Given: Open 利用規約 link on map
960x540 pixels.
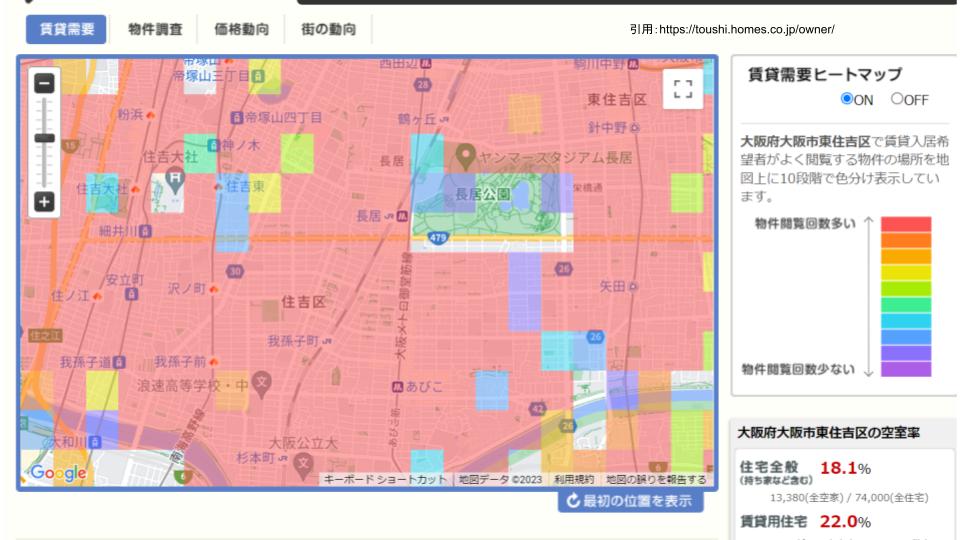Looking at the screenshot, I should pos(574,479).
